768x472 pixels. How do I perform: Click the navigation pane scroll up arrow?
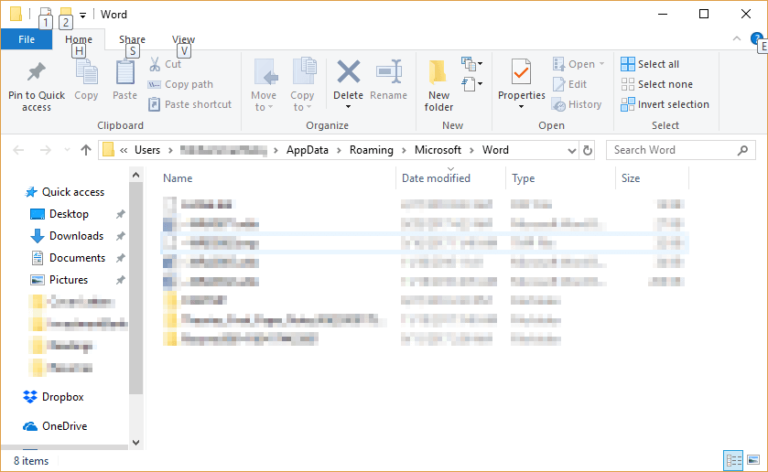pos(136,175)
